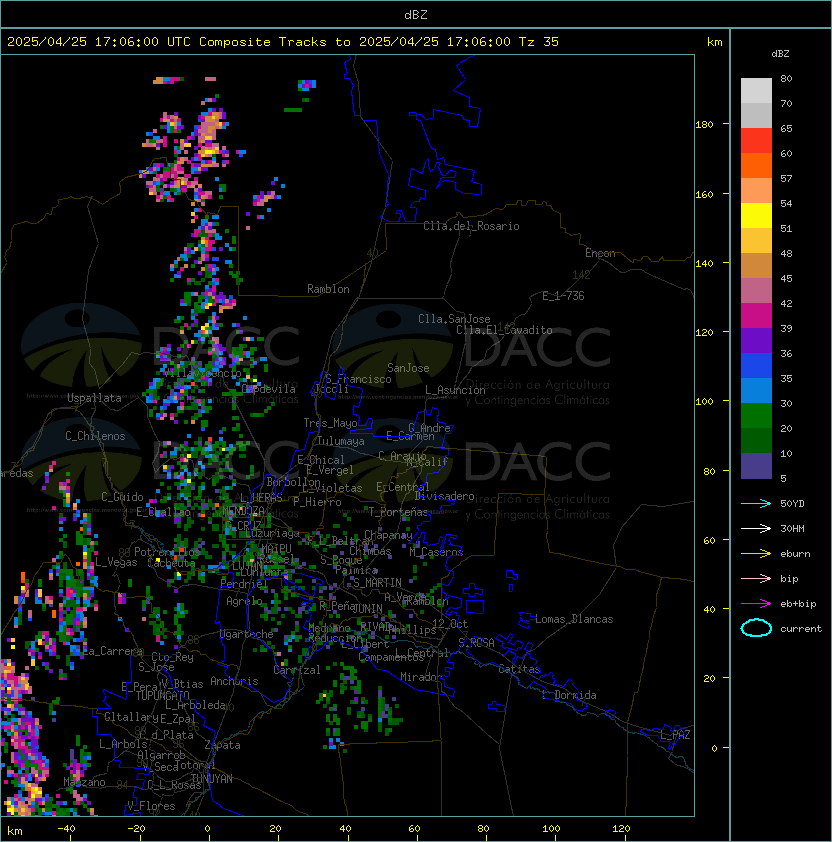Click the pink bip arrow in legend
The image size is (832, 842).
click(x=756, y=578)
